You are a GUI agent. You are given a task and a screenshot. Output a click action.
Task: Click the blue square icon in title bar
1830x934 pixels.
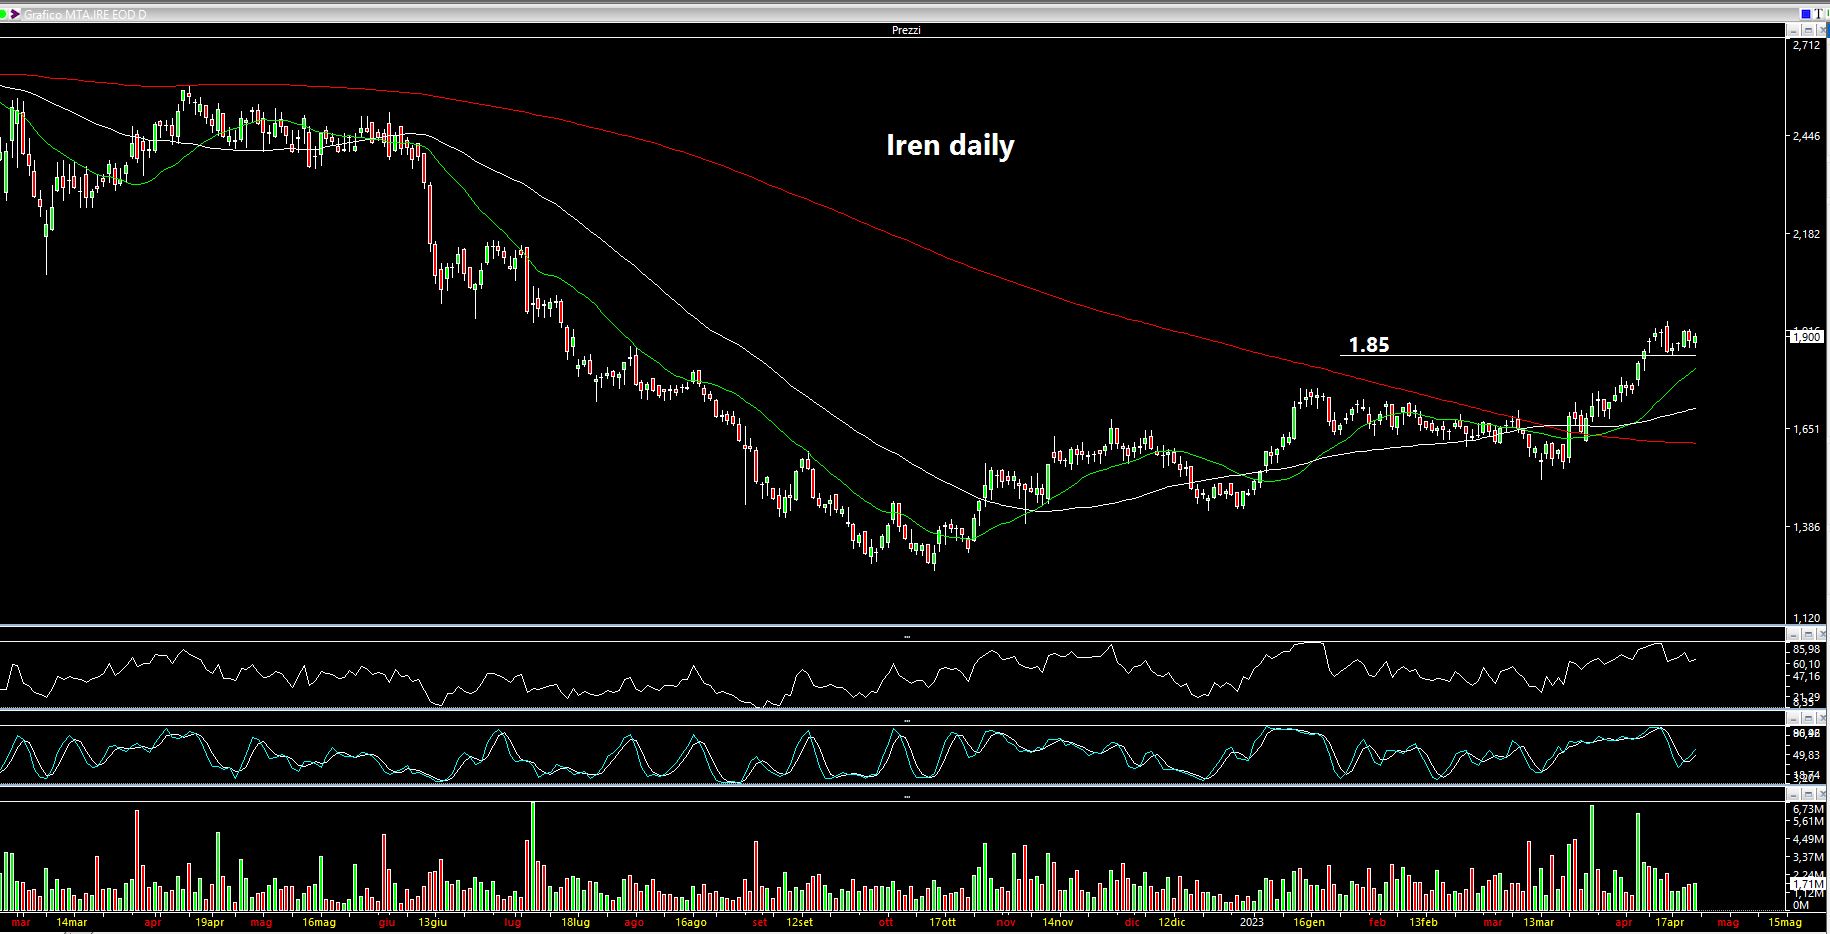pyautogui.click(x=1806, y=14)
